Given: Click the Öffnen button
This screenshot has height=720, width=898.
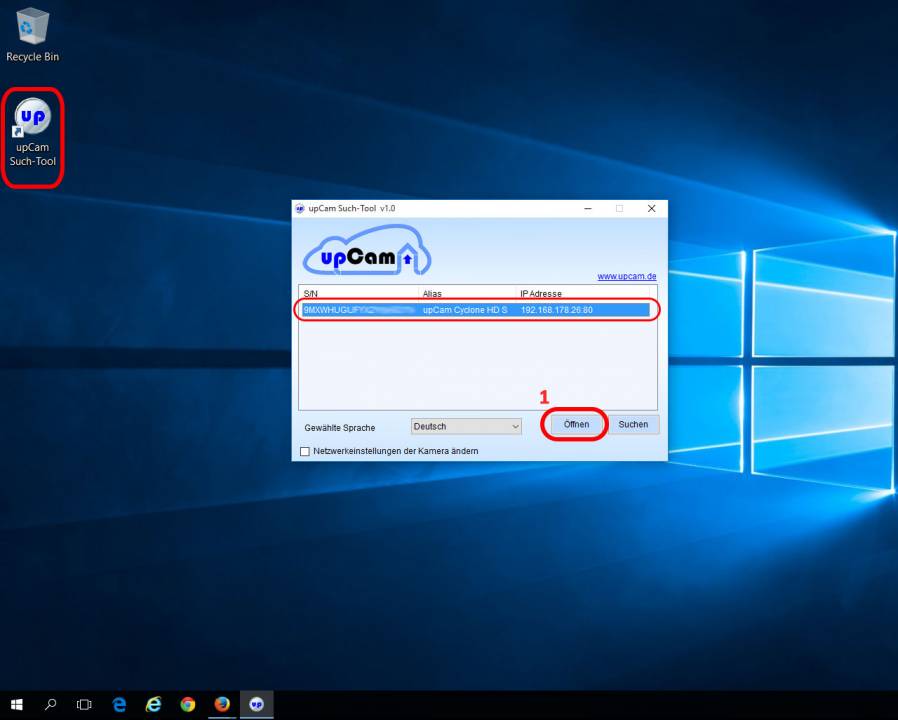Looking at the screenshot, I should [576, 424].
